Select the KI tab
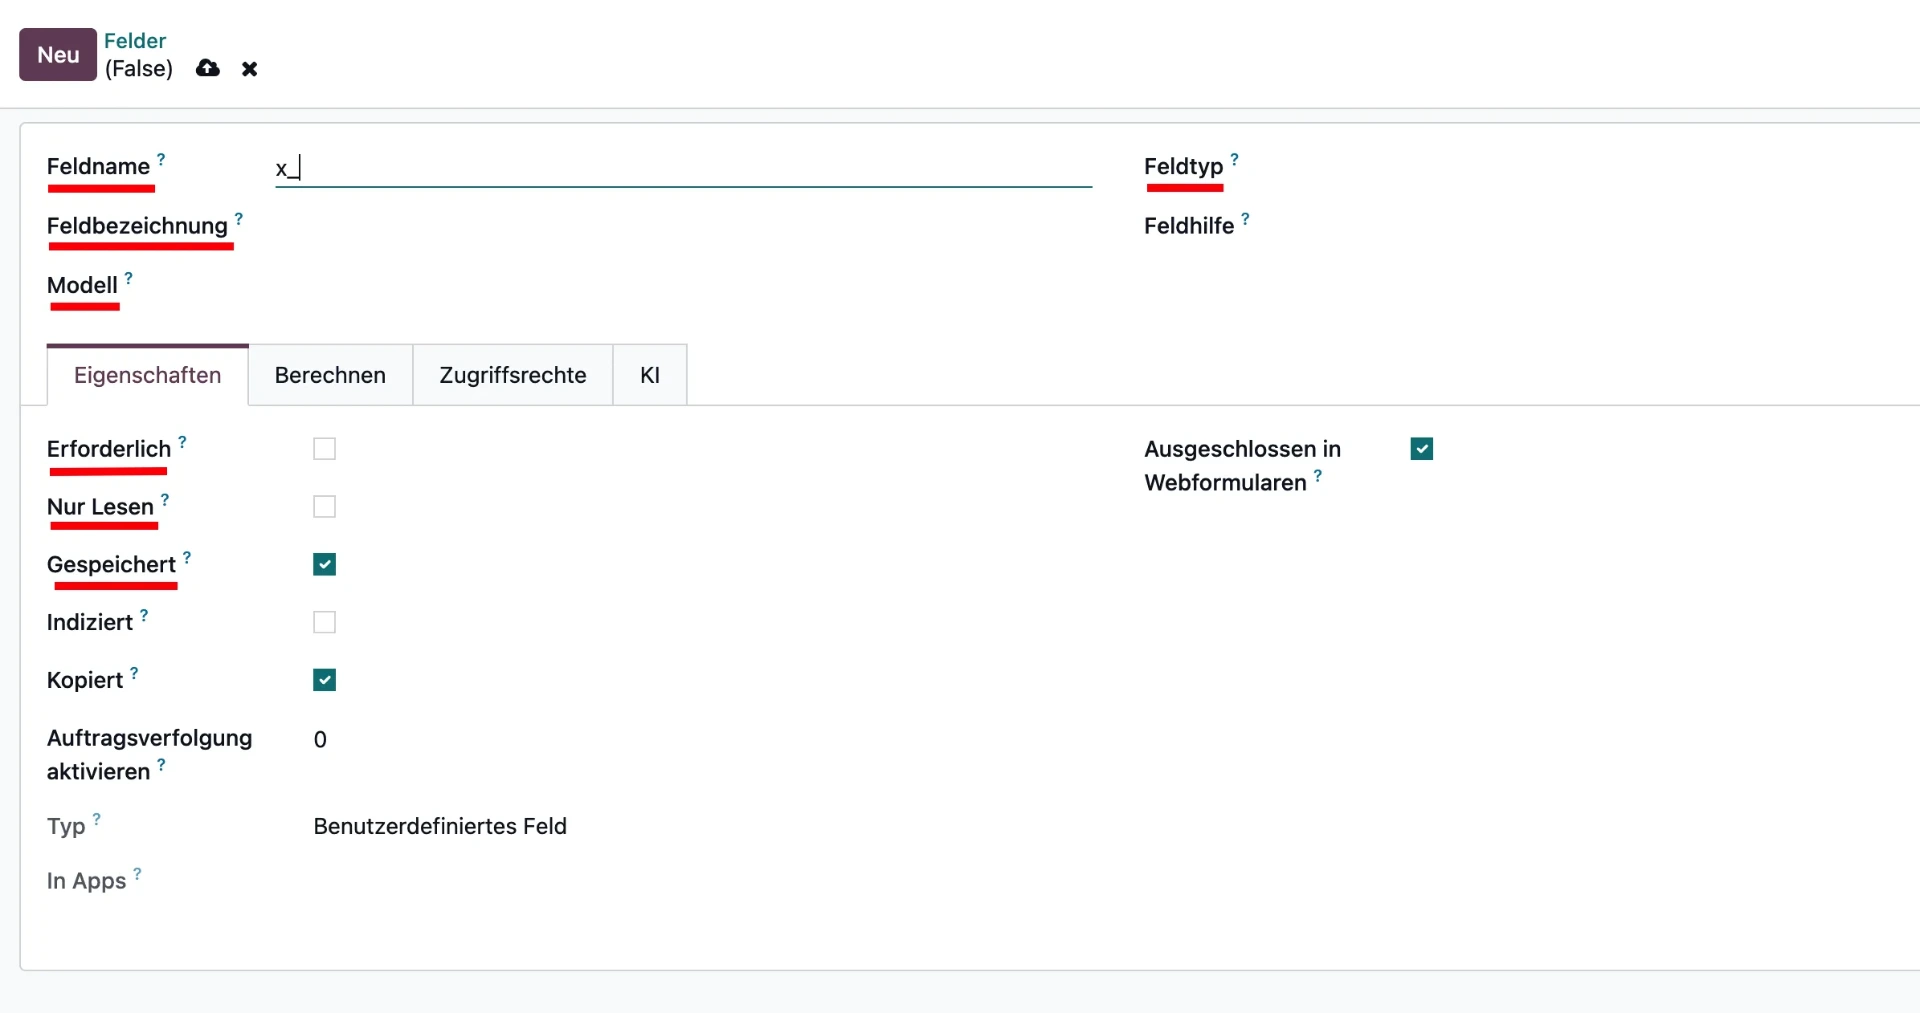Viewport: 1920px width, 1013px height. [x=649, y=375]
